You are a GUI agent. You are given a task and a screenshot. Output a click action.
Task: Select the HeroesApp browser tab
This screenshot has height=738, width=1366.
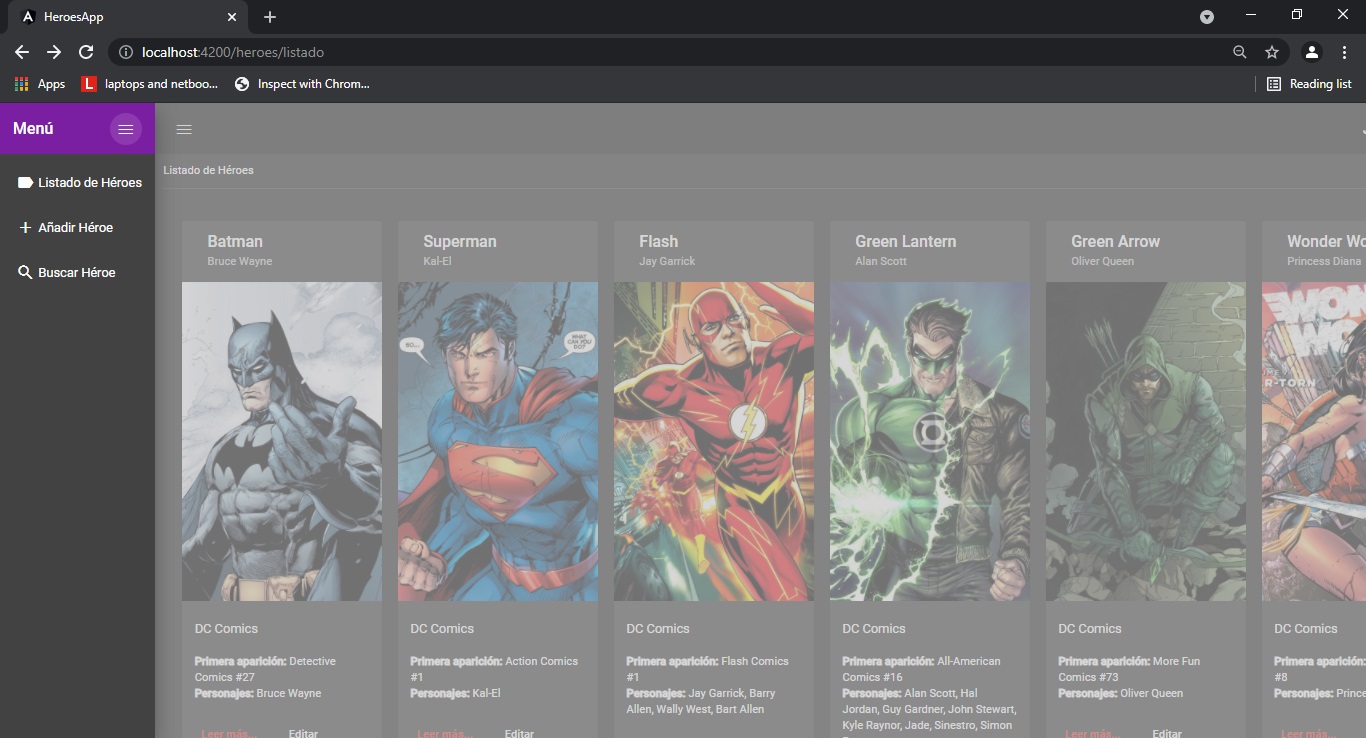(130, 17)
